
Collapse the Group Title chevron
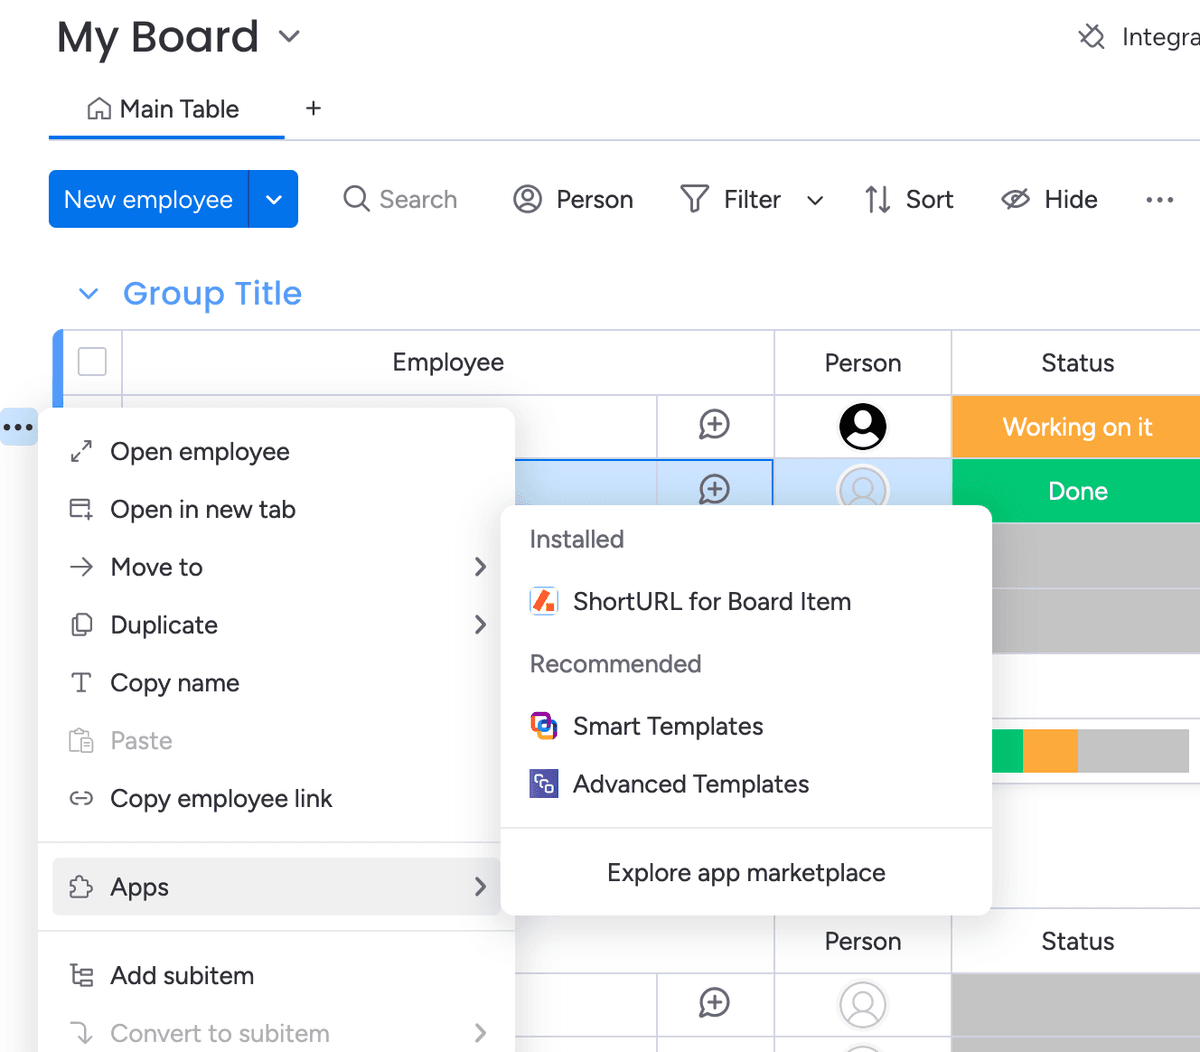coord(88,293)
